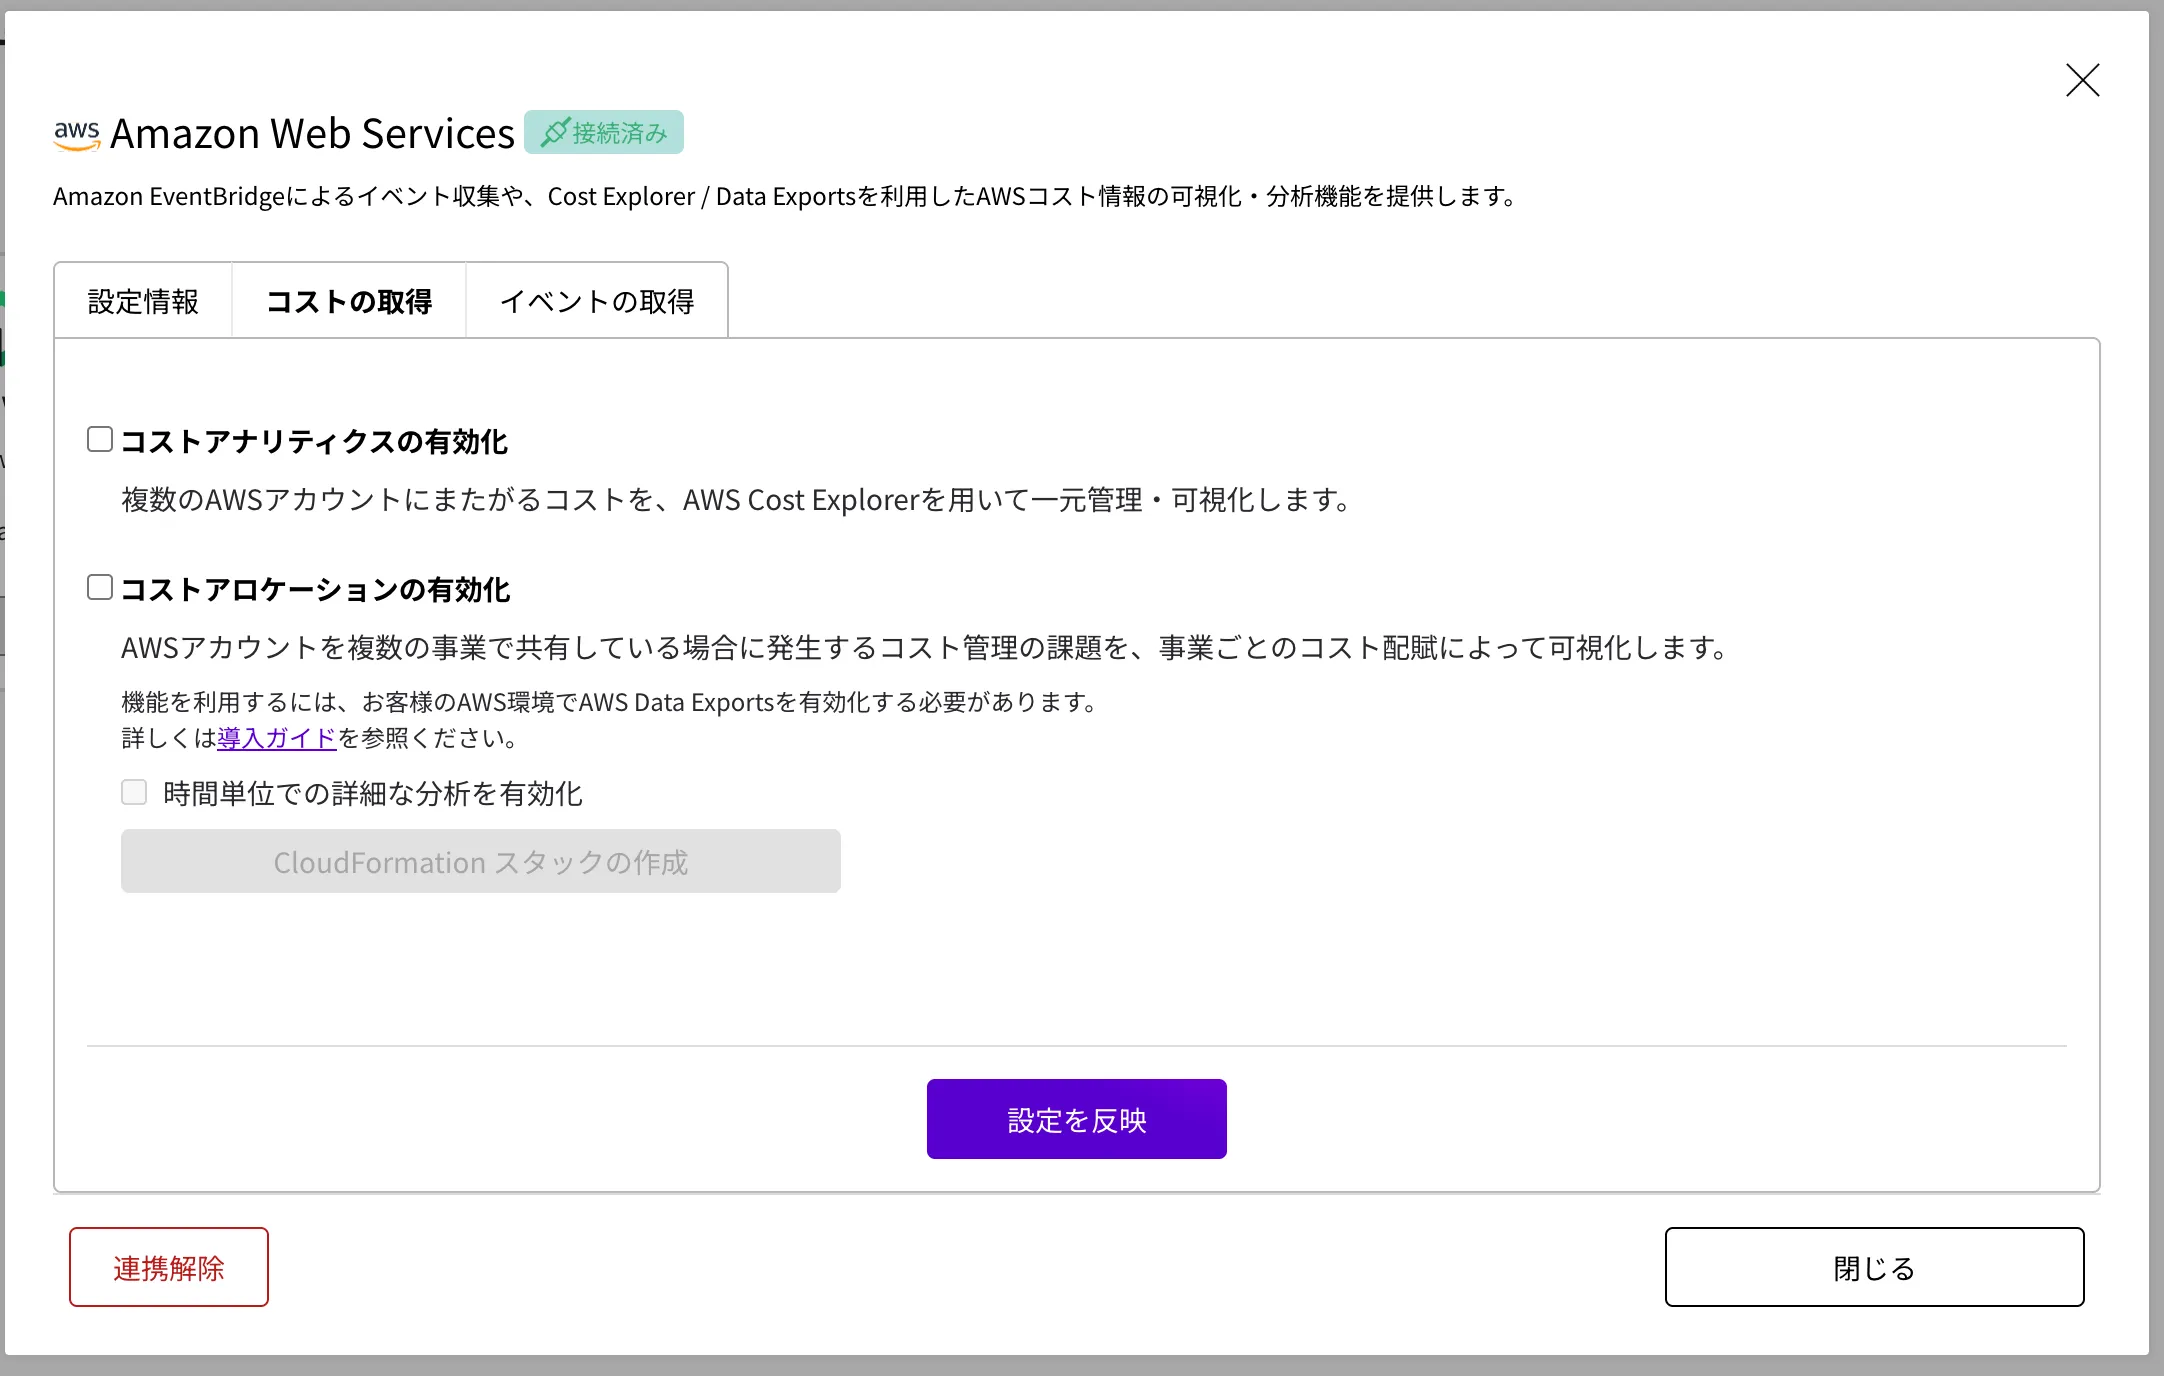Viewport: 2164px width, 1376px height.
Task: Close the dialog with the X icon
Action: 2082,80
